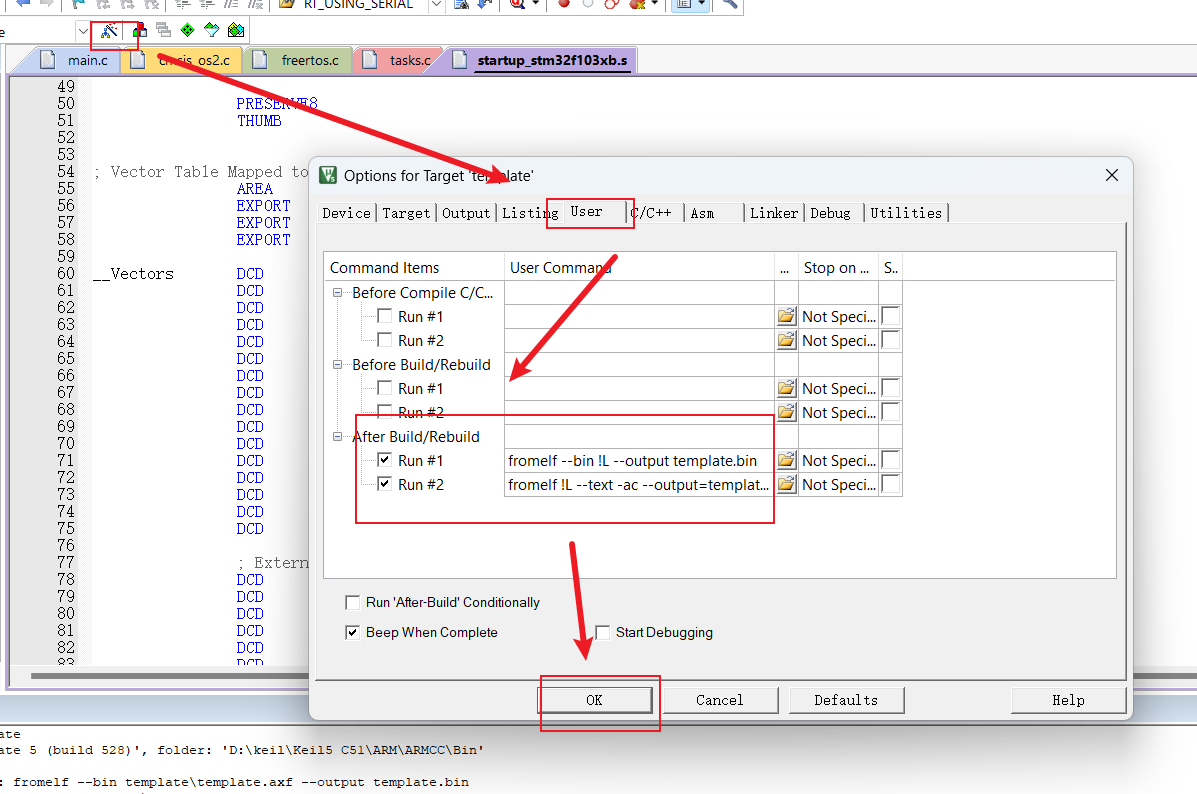
Task: Launch the Pack Installer icon
Action: click(x=236, y=31)
